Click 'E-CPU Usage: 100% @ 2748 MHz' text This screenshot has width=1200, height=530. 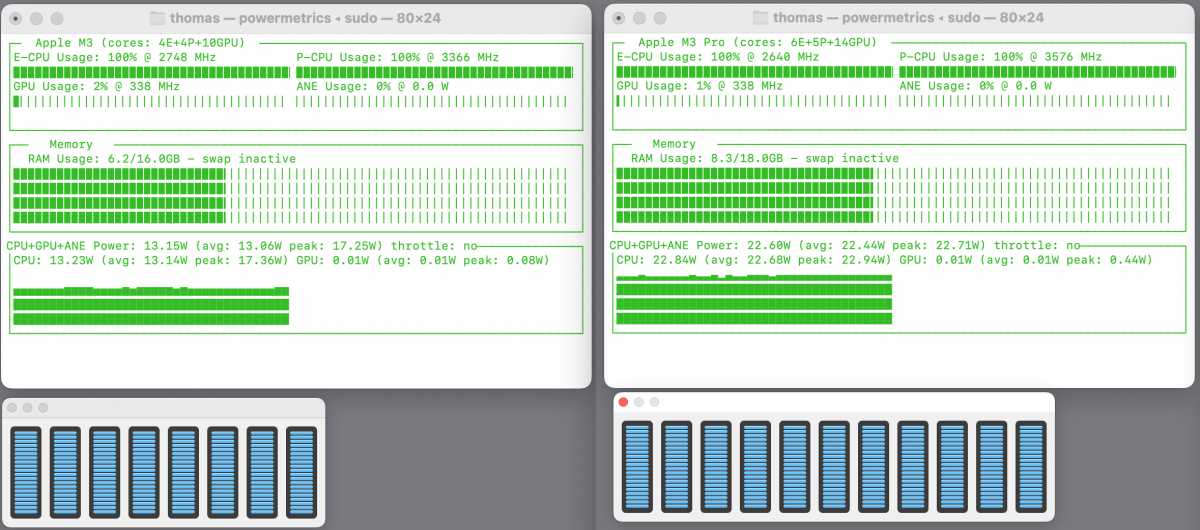pos(115,57)
